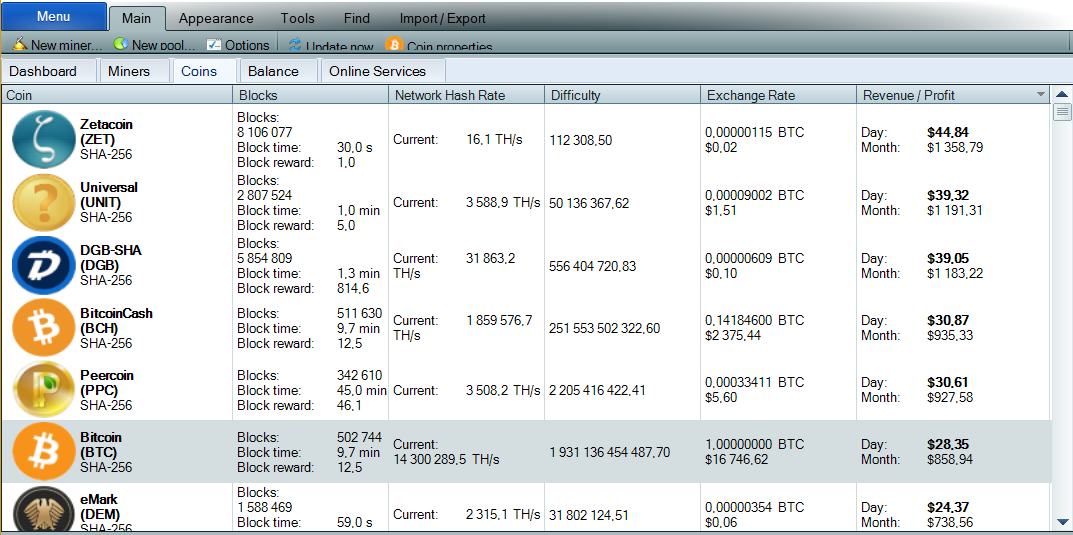
Task: Click the Peercoin gold logo
Action: pos(42,390)
